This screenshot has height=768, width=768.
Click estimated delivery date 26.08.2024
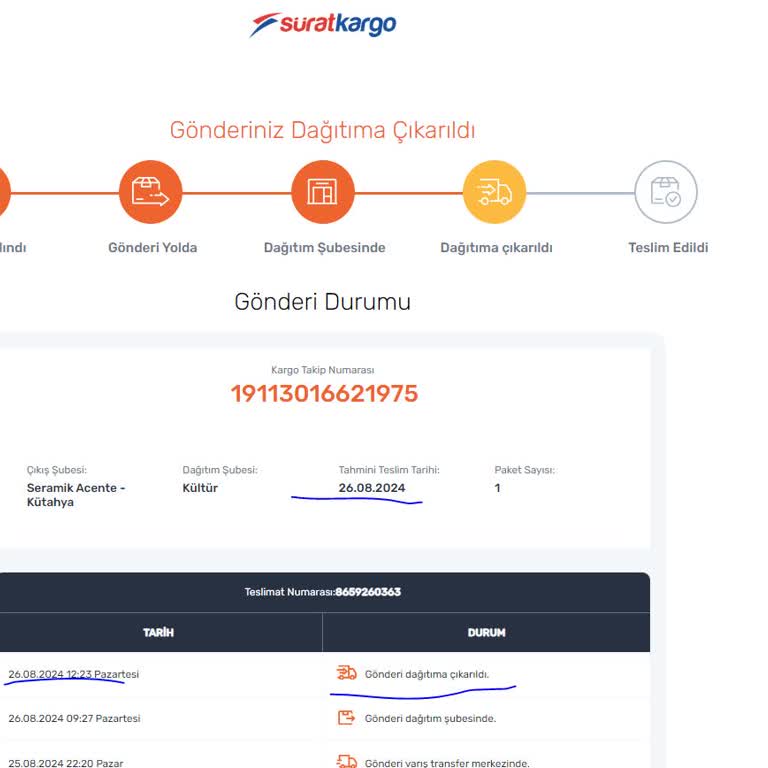pyautogui.click(x=372, y=488)
